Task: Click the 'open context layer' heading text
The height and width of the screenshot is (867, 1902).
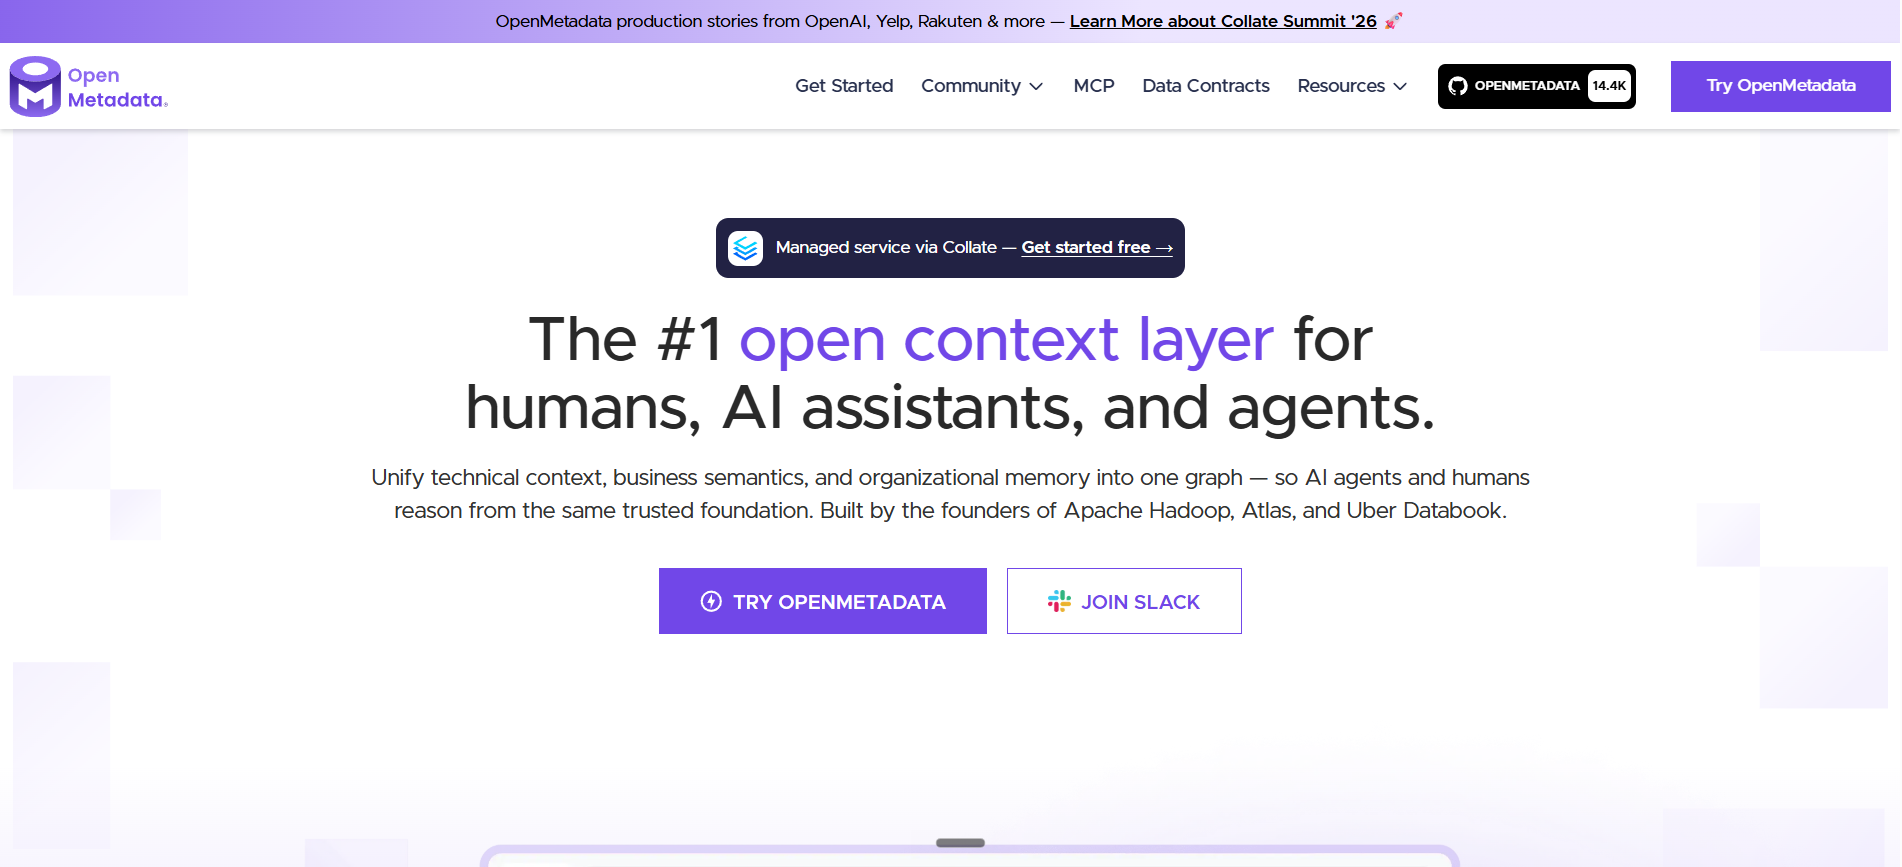Action: (x=1006, y=339)
